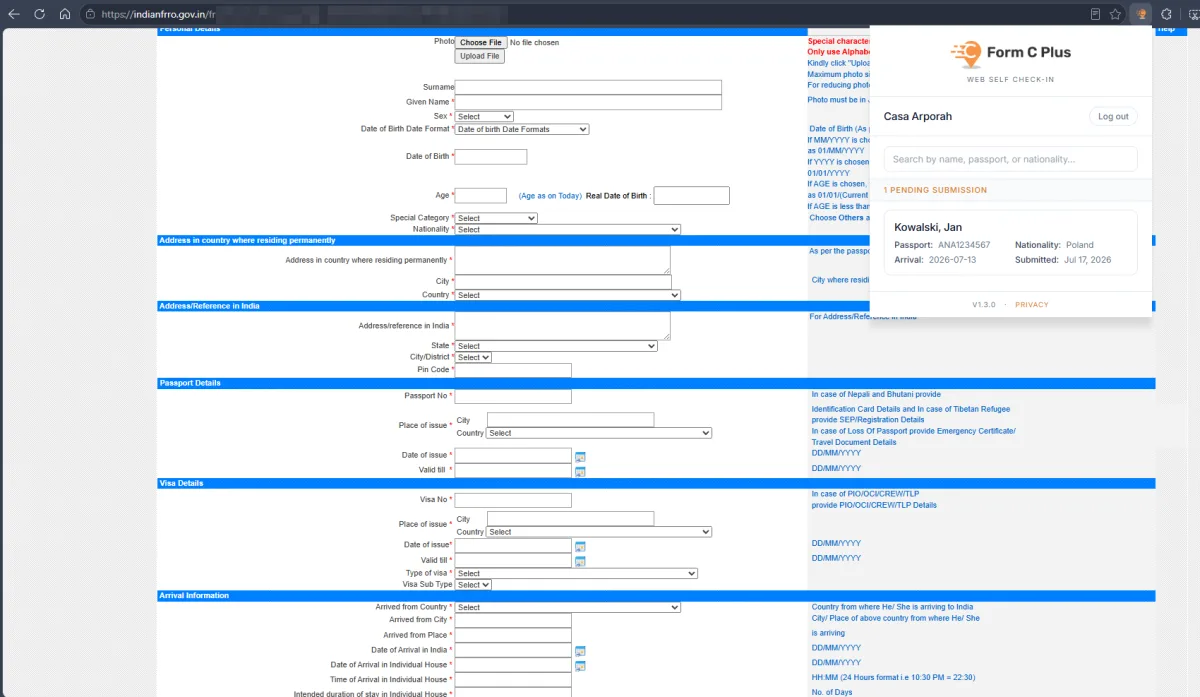The image size is (1200, 697).
Task: Click the V1.3.0 version label
Action: (x=983, y=304)
